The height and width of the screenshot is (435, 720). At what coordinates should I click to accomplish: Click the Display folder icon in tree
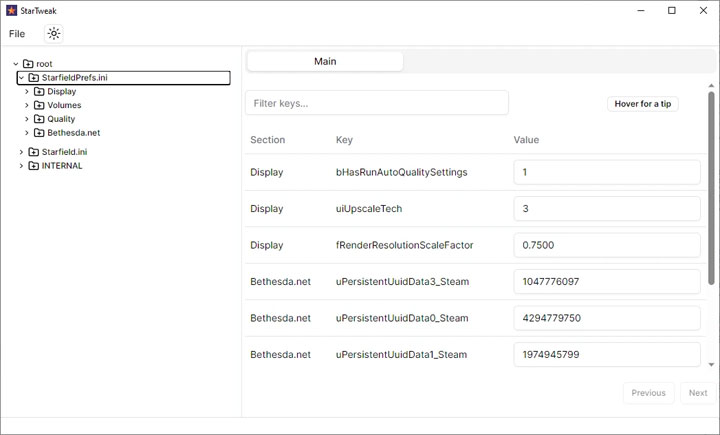click(x=39, y=92)
